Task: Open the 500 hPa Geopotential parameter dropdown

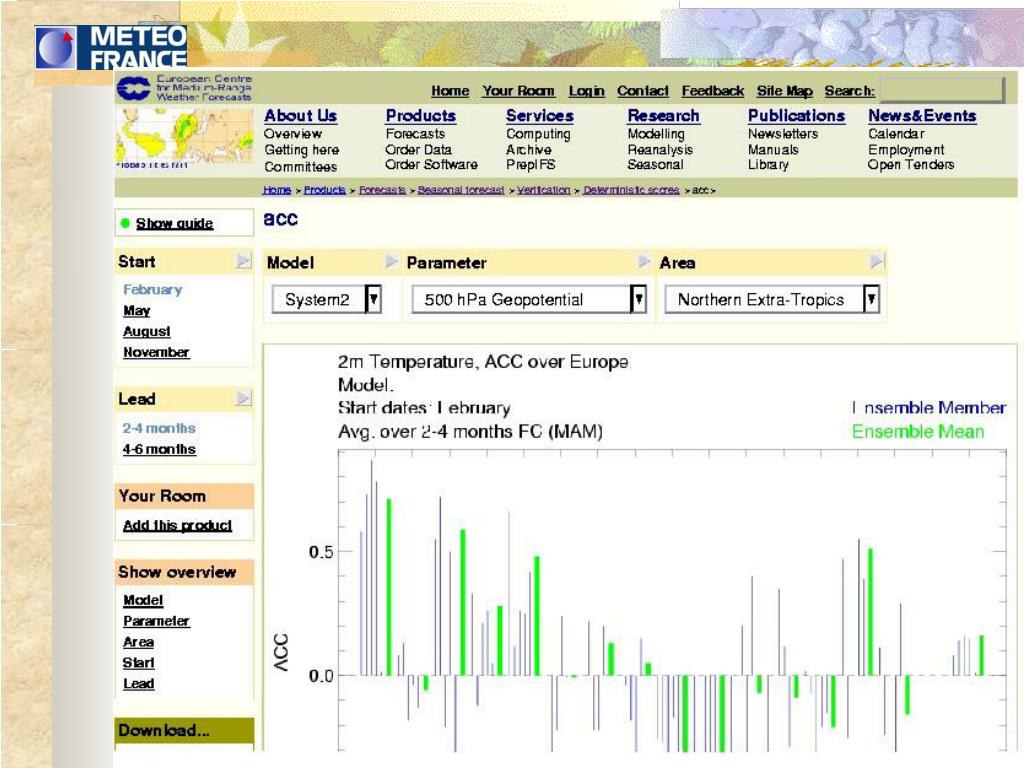Action: pyautogui.click(x=529, y=300)
